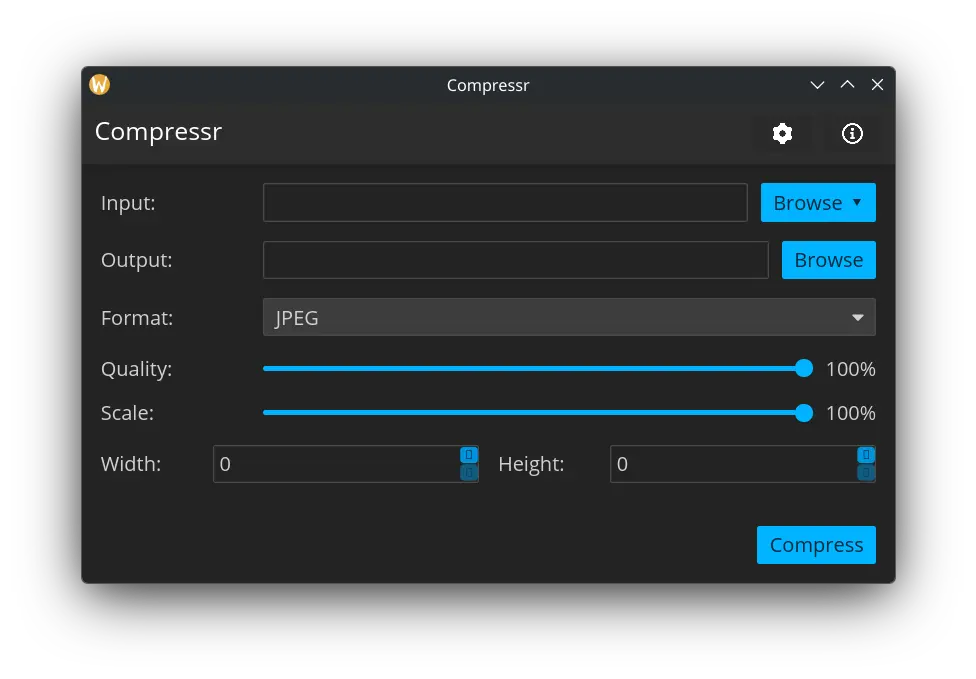976x679 pixels.
Task: Open the Input Browse dropdown button
Action: point(818,202)
